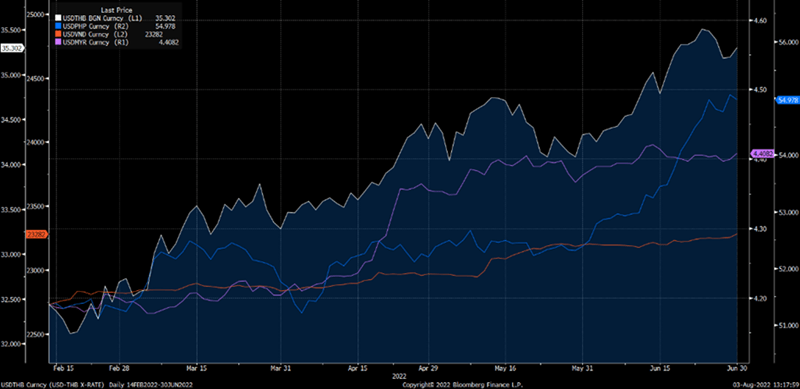Click the 24500 inner left axis label

tap(35, 78)
